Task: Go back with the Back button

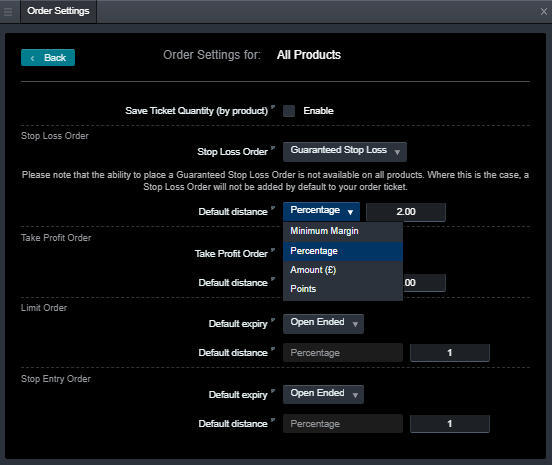Action: 48,57
